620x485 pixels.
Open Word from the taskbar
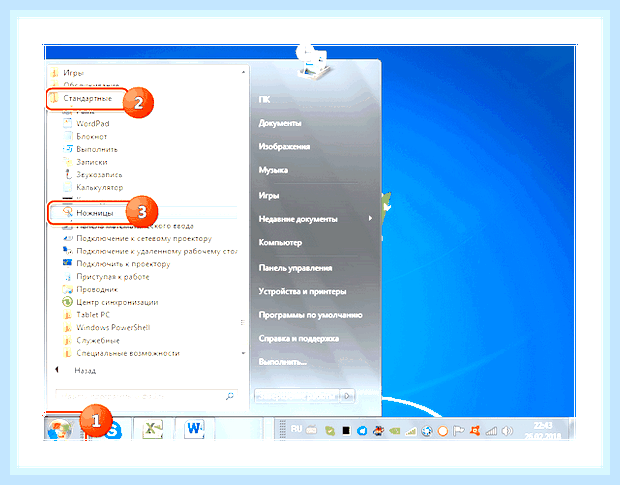point(194,429)
